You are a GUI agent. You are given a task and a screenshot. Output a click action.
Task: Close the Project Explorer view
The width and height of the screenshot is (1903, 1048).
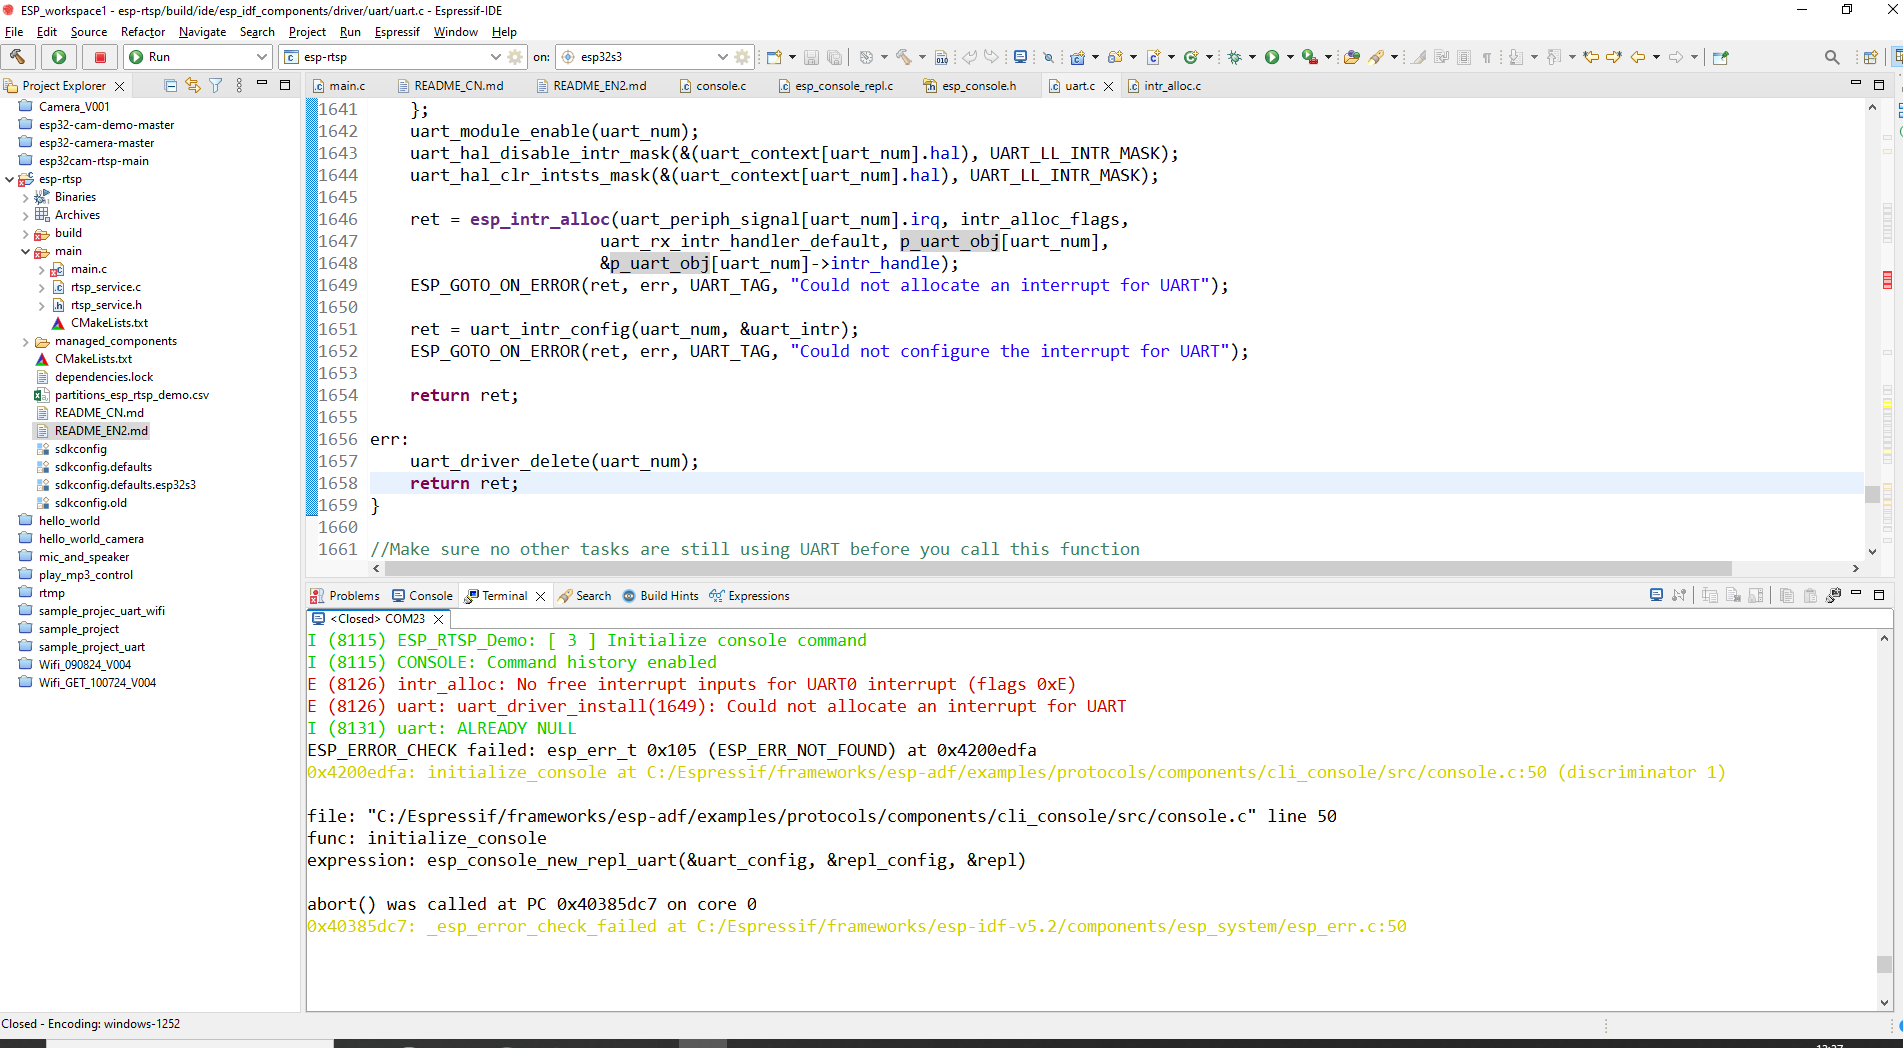[119, 86]
